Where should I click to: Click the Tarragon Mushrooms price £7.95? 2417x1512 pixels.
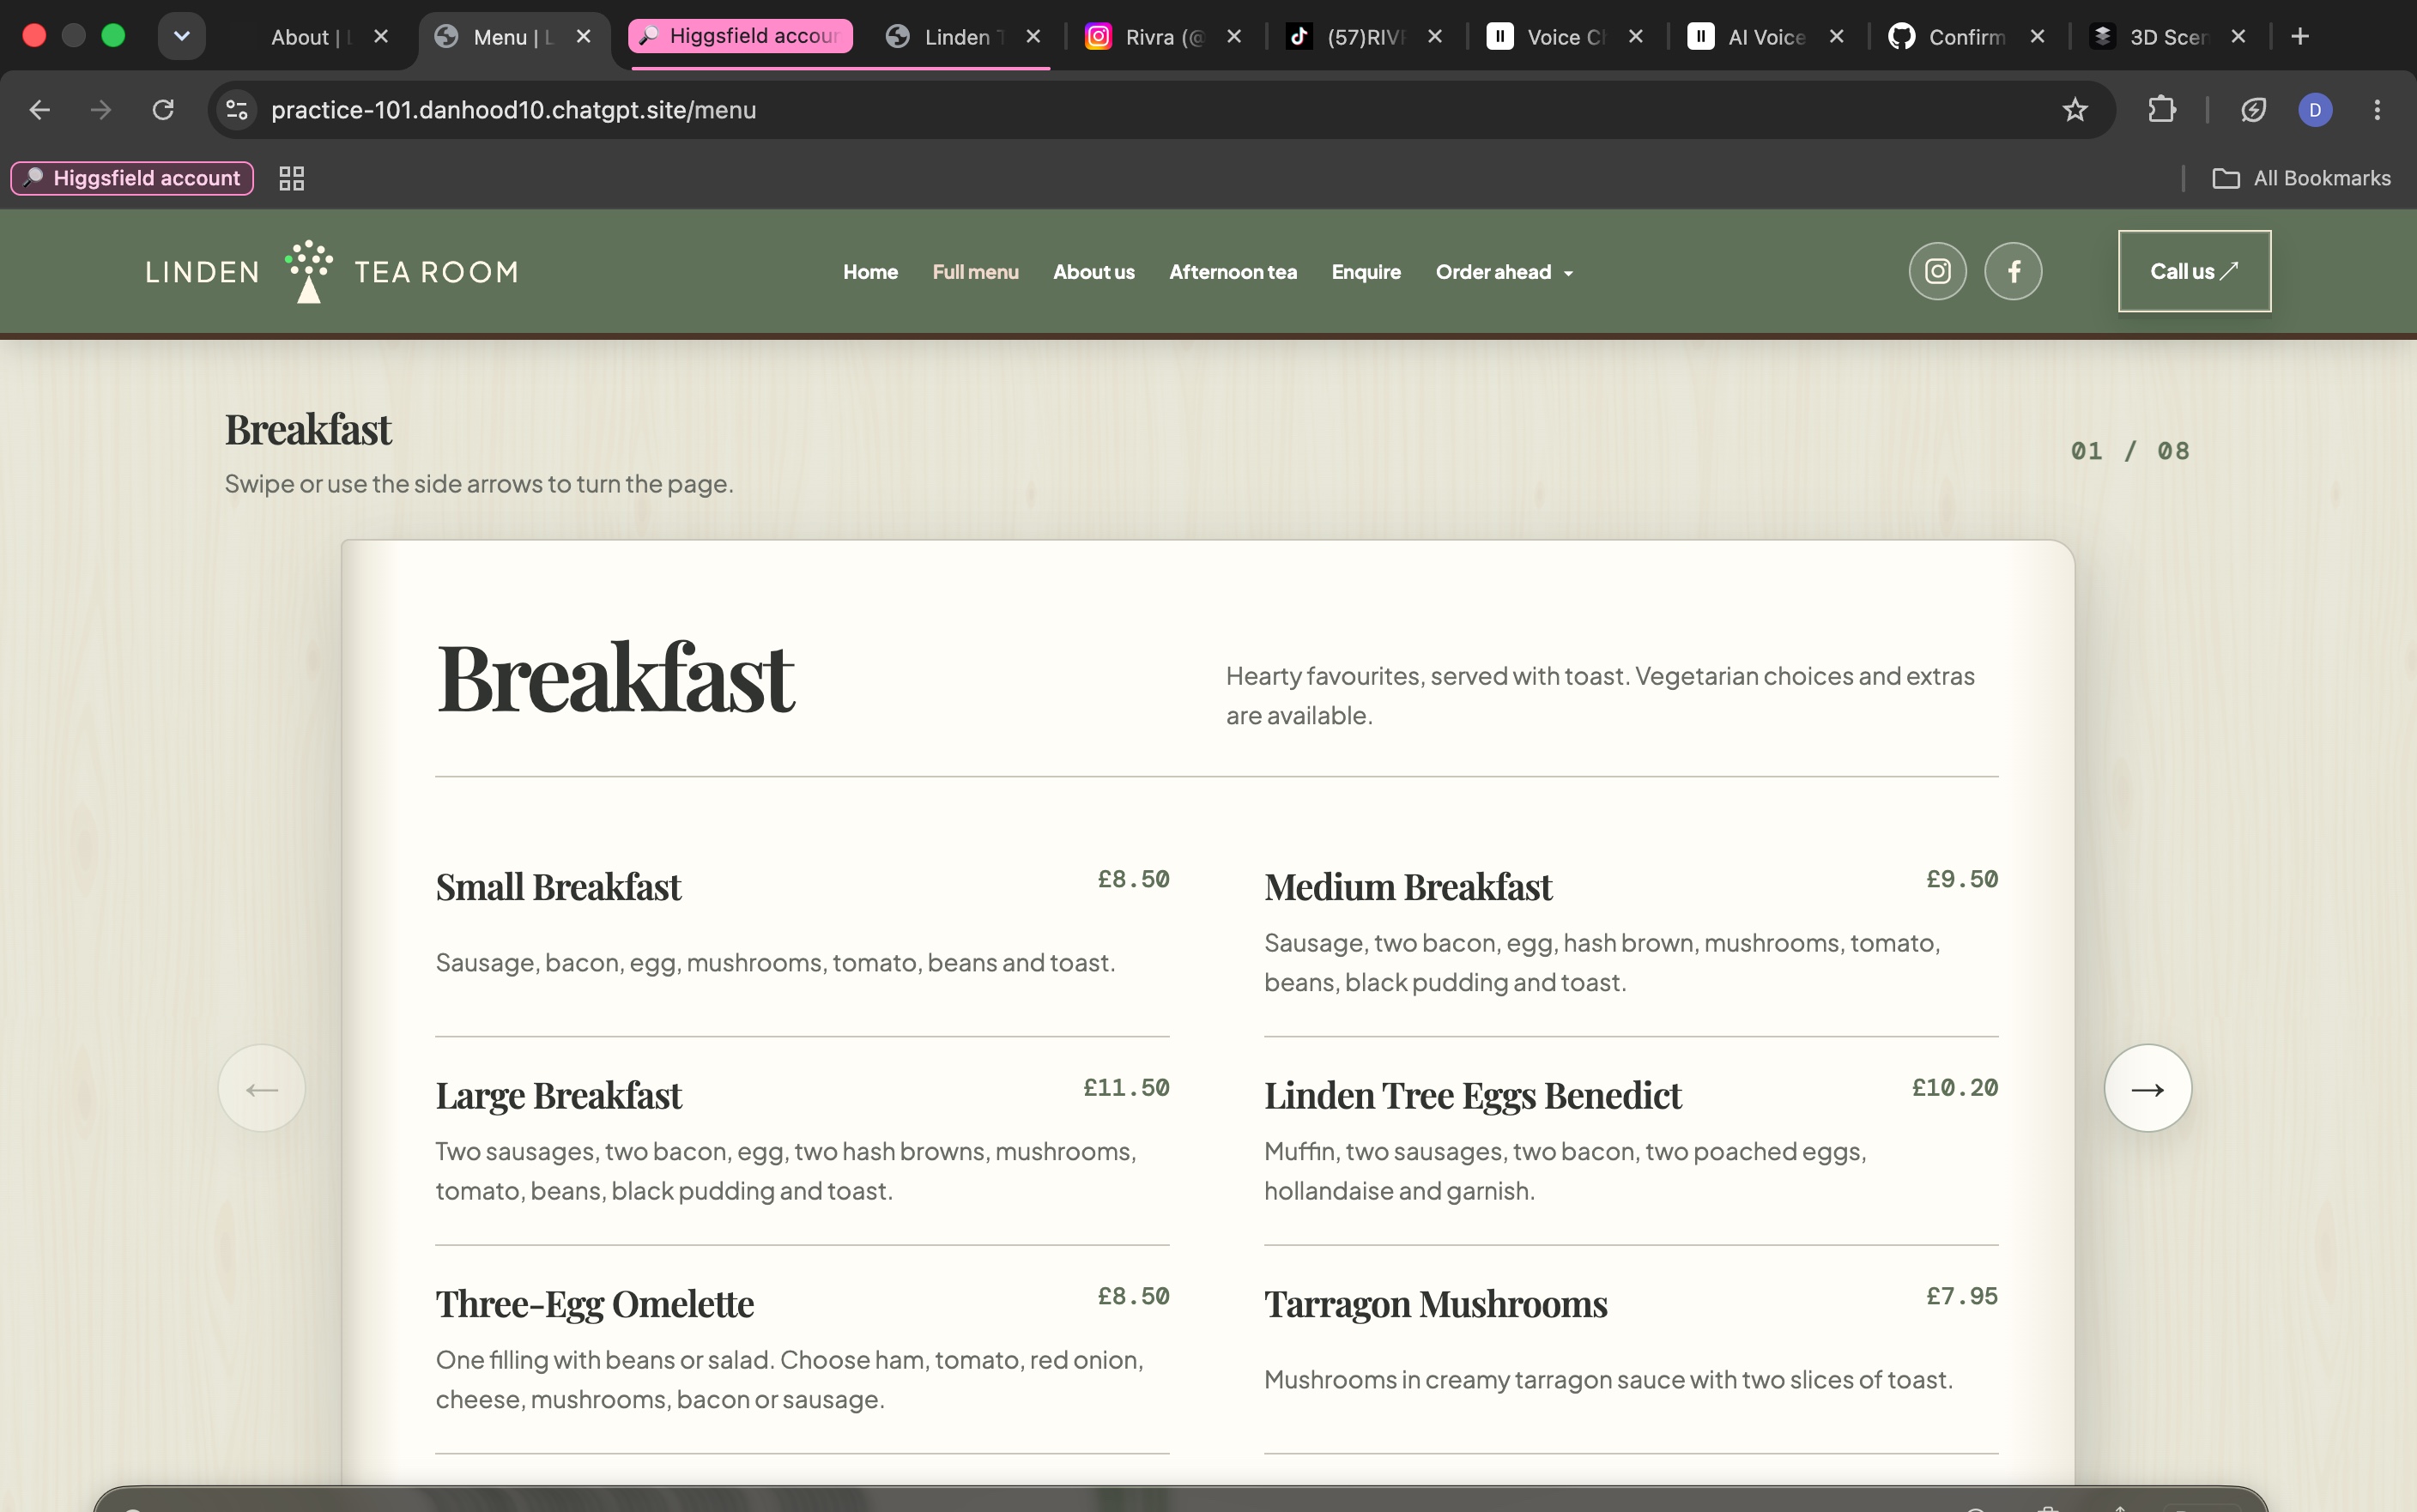tap(1961, 1296)
